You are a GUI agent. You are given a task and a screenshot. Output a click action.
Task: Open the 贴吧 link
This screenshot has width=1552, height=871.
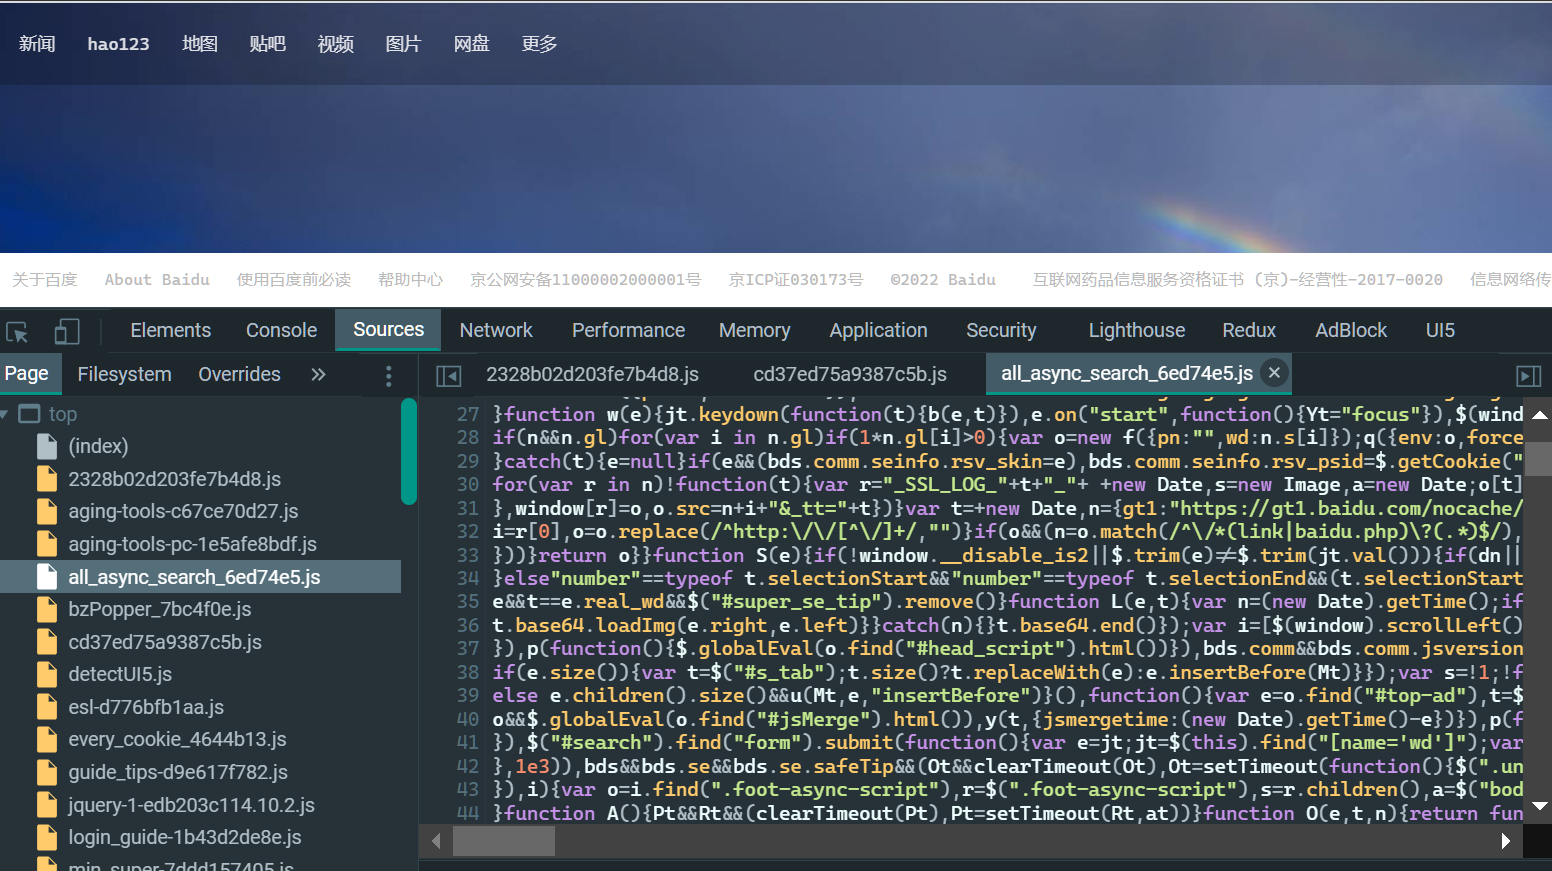pyautogui.click(x=268, y=44)
